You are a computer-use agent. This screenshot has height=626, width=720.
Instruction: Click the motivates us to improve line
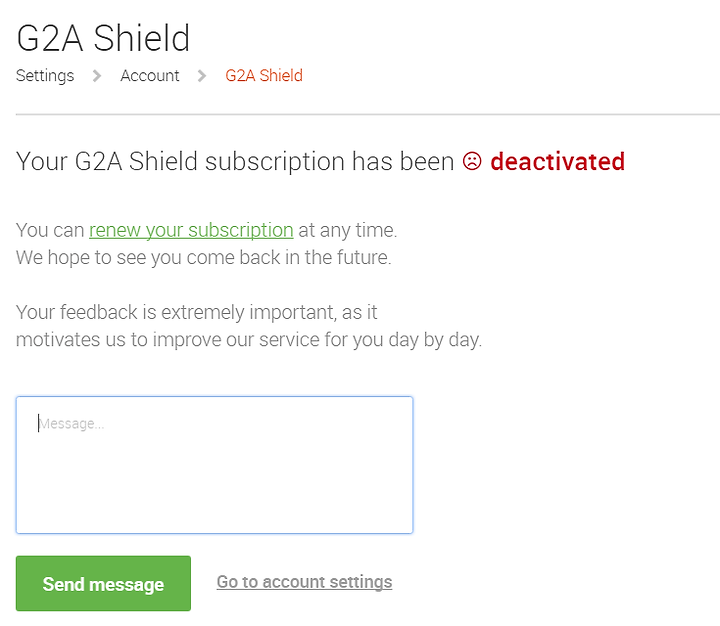[249, 340]
